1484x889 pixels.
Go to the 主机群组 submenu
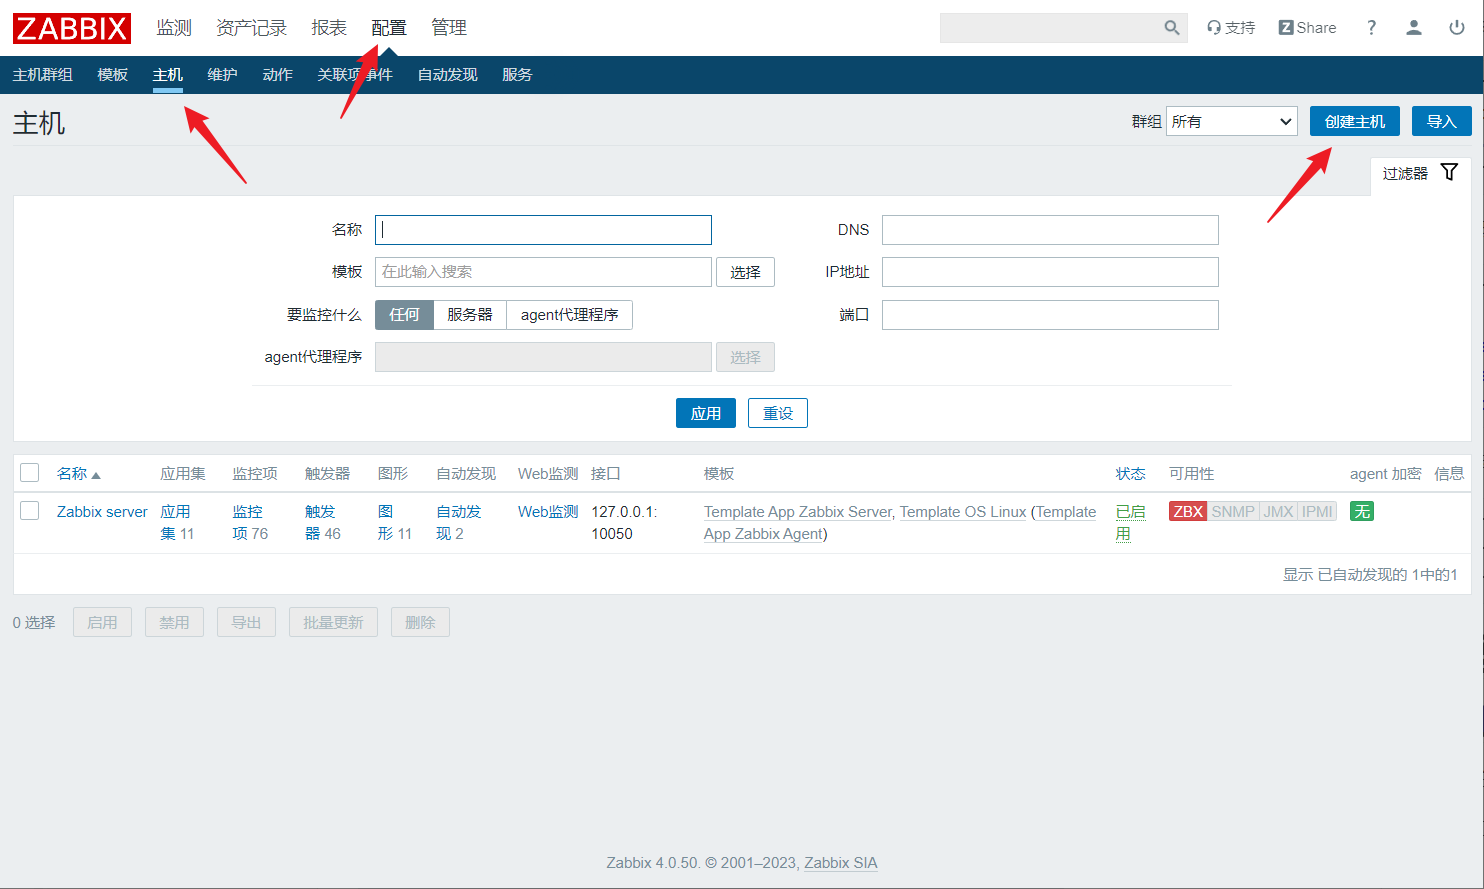tap(43, 75)
